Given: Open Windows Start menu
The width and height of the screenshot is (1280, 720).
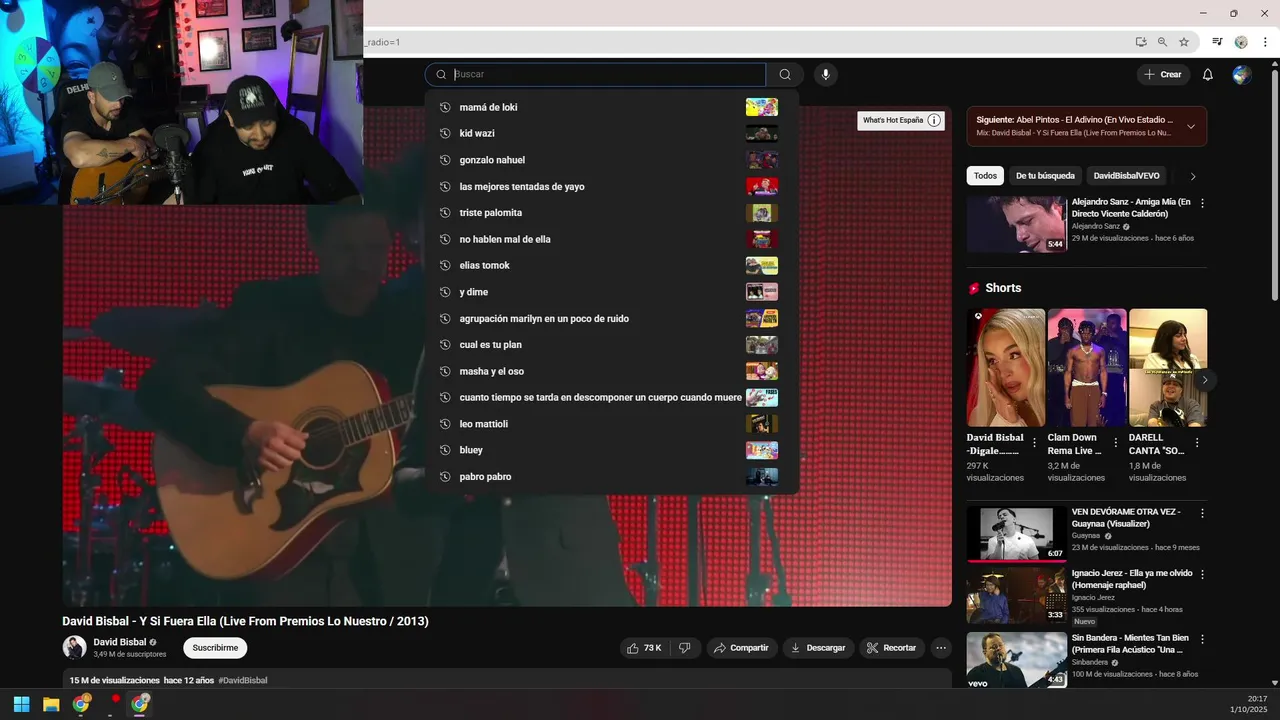Looking at the screenshot, I should pyautogui.click(x=21, y=704).
